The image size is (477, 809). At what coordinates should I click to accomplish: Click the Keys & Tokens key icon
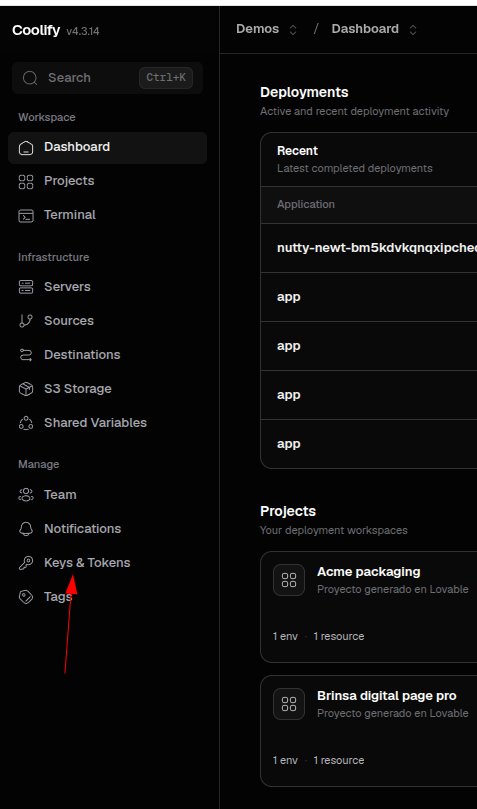pyautogui.click(x=26, y=563)
